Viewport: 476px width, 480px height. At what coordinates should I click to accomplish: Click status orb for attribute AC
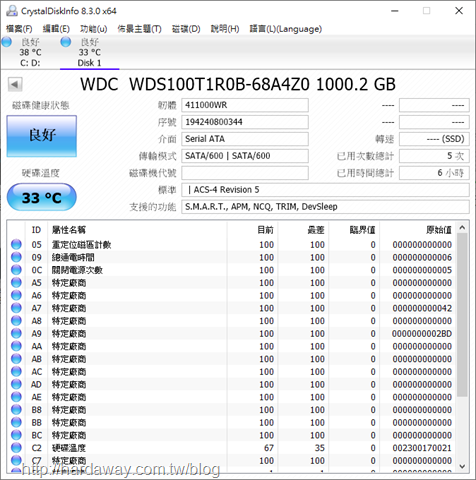(x=16, y=371)
